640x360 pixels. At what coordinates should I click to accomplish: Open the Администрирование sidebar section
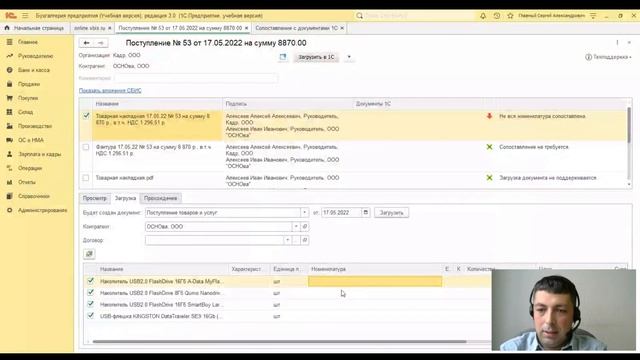tap(42, 210)
